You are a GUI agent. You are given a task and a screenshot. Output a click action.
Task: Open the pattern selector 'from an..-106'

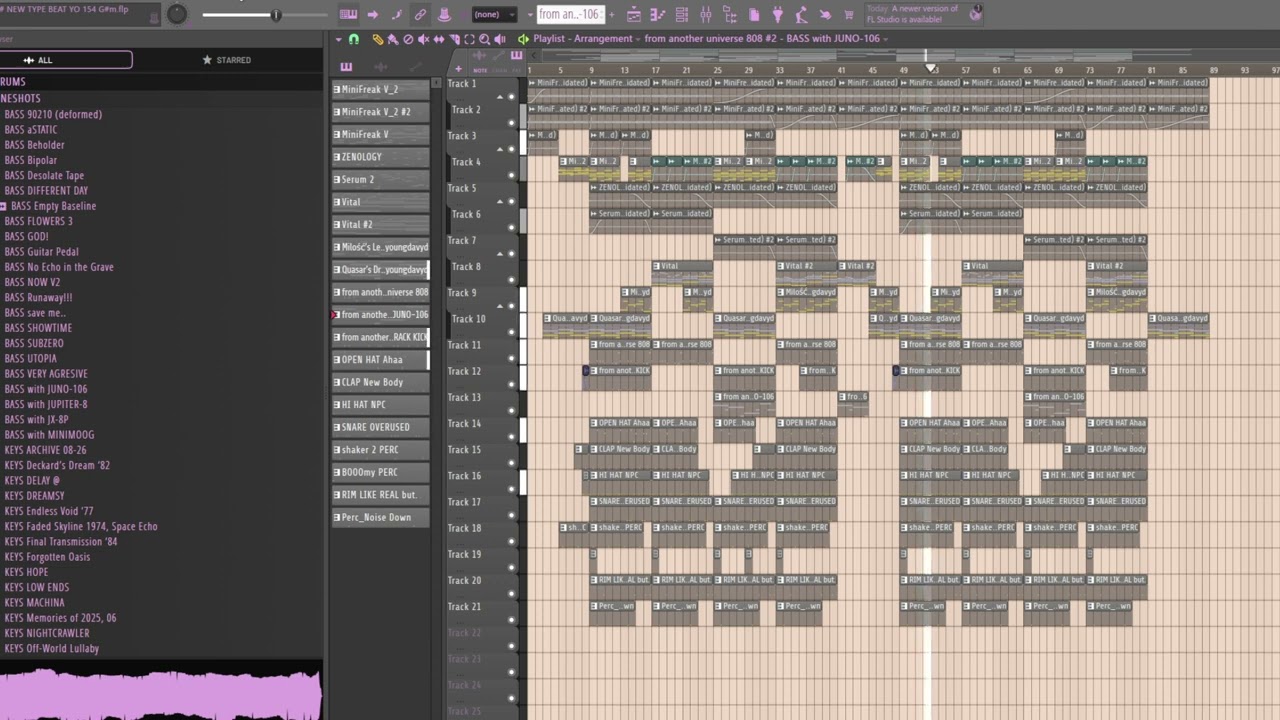pos(570,14)
